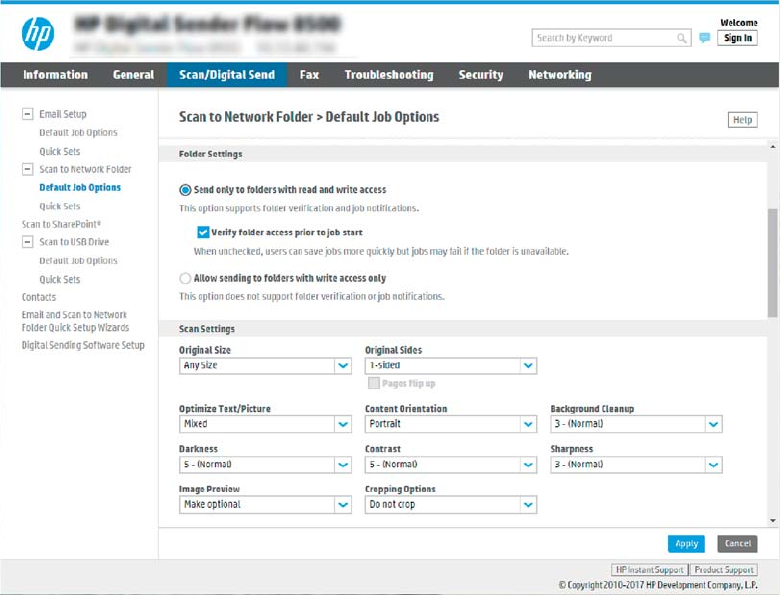
Task: Open the Image Preview dropdown
Action: pos(265,504)
